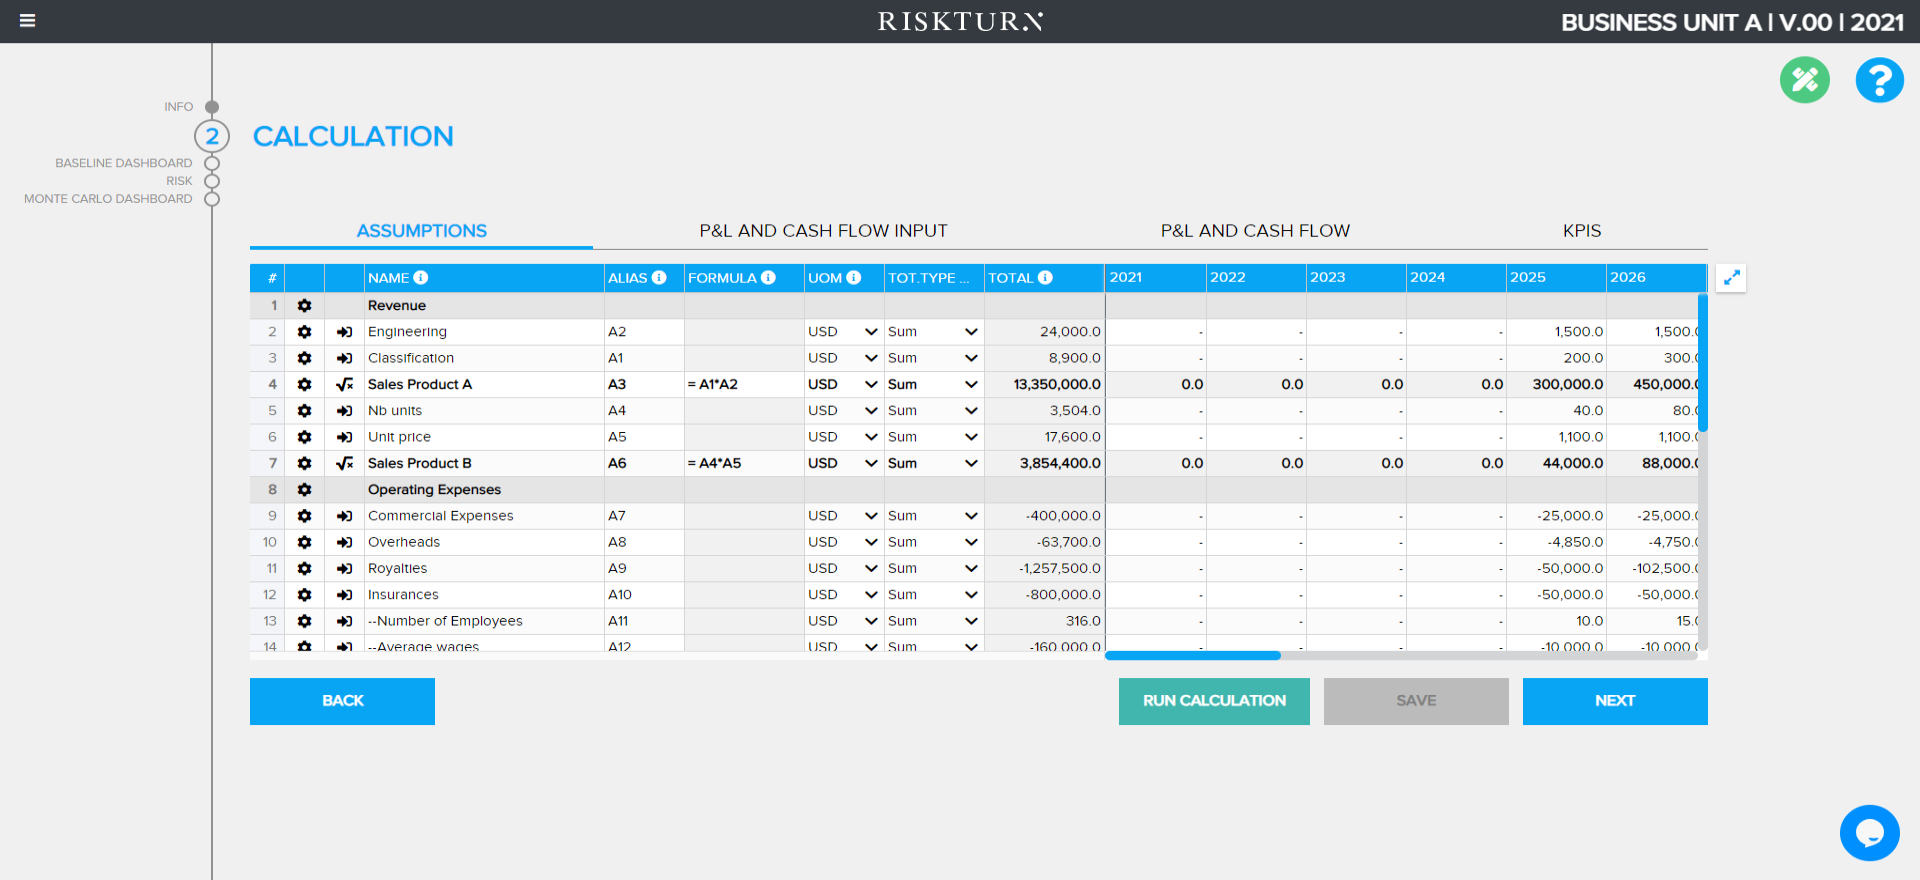The width and height of the screenshot is (1920, 880).
Task: Select the Commercial Expenses name cell
Action: coord(484,516)
